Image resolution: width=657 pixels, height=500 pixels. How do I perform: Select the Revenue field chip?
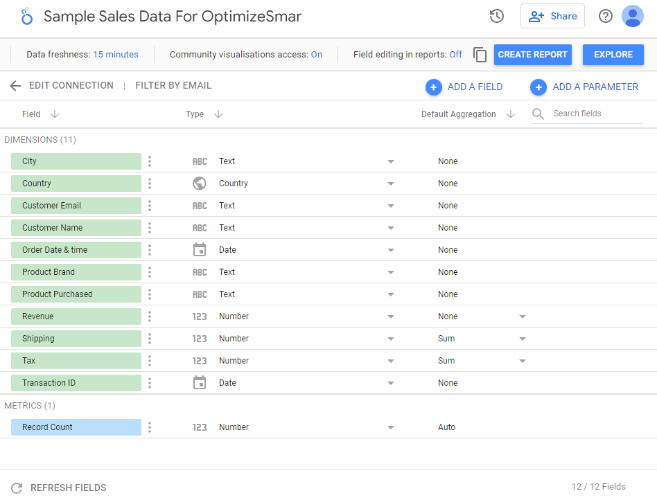coord(76,316)
